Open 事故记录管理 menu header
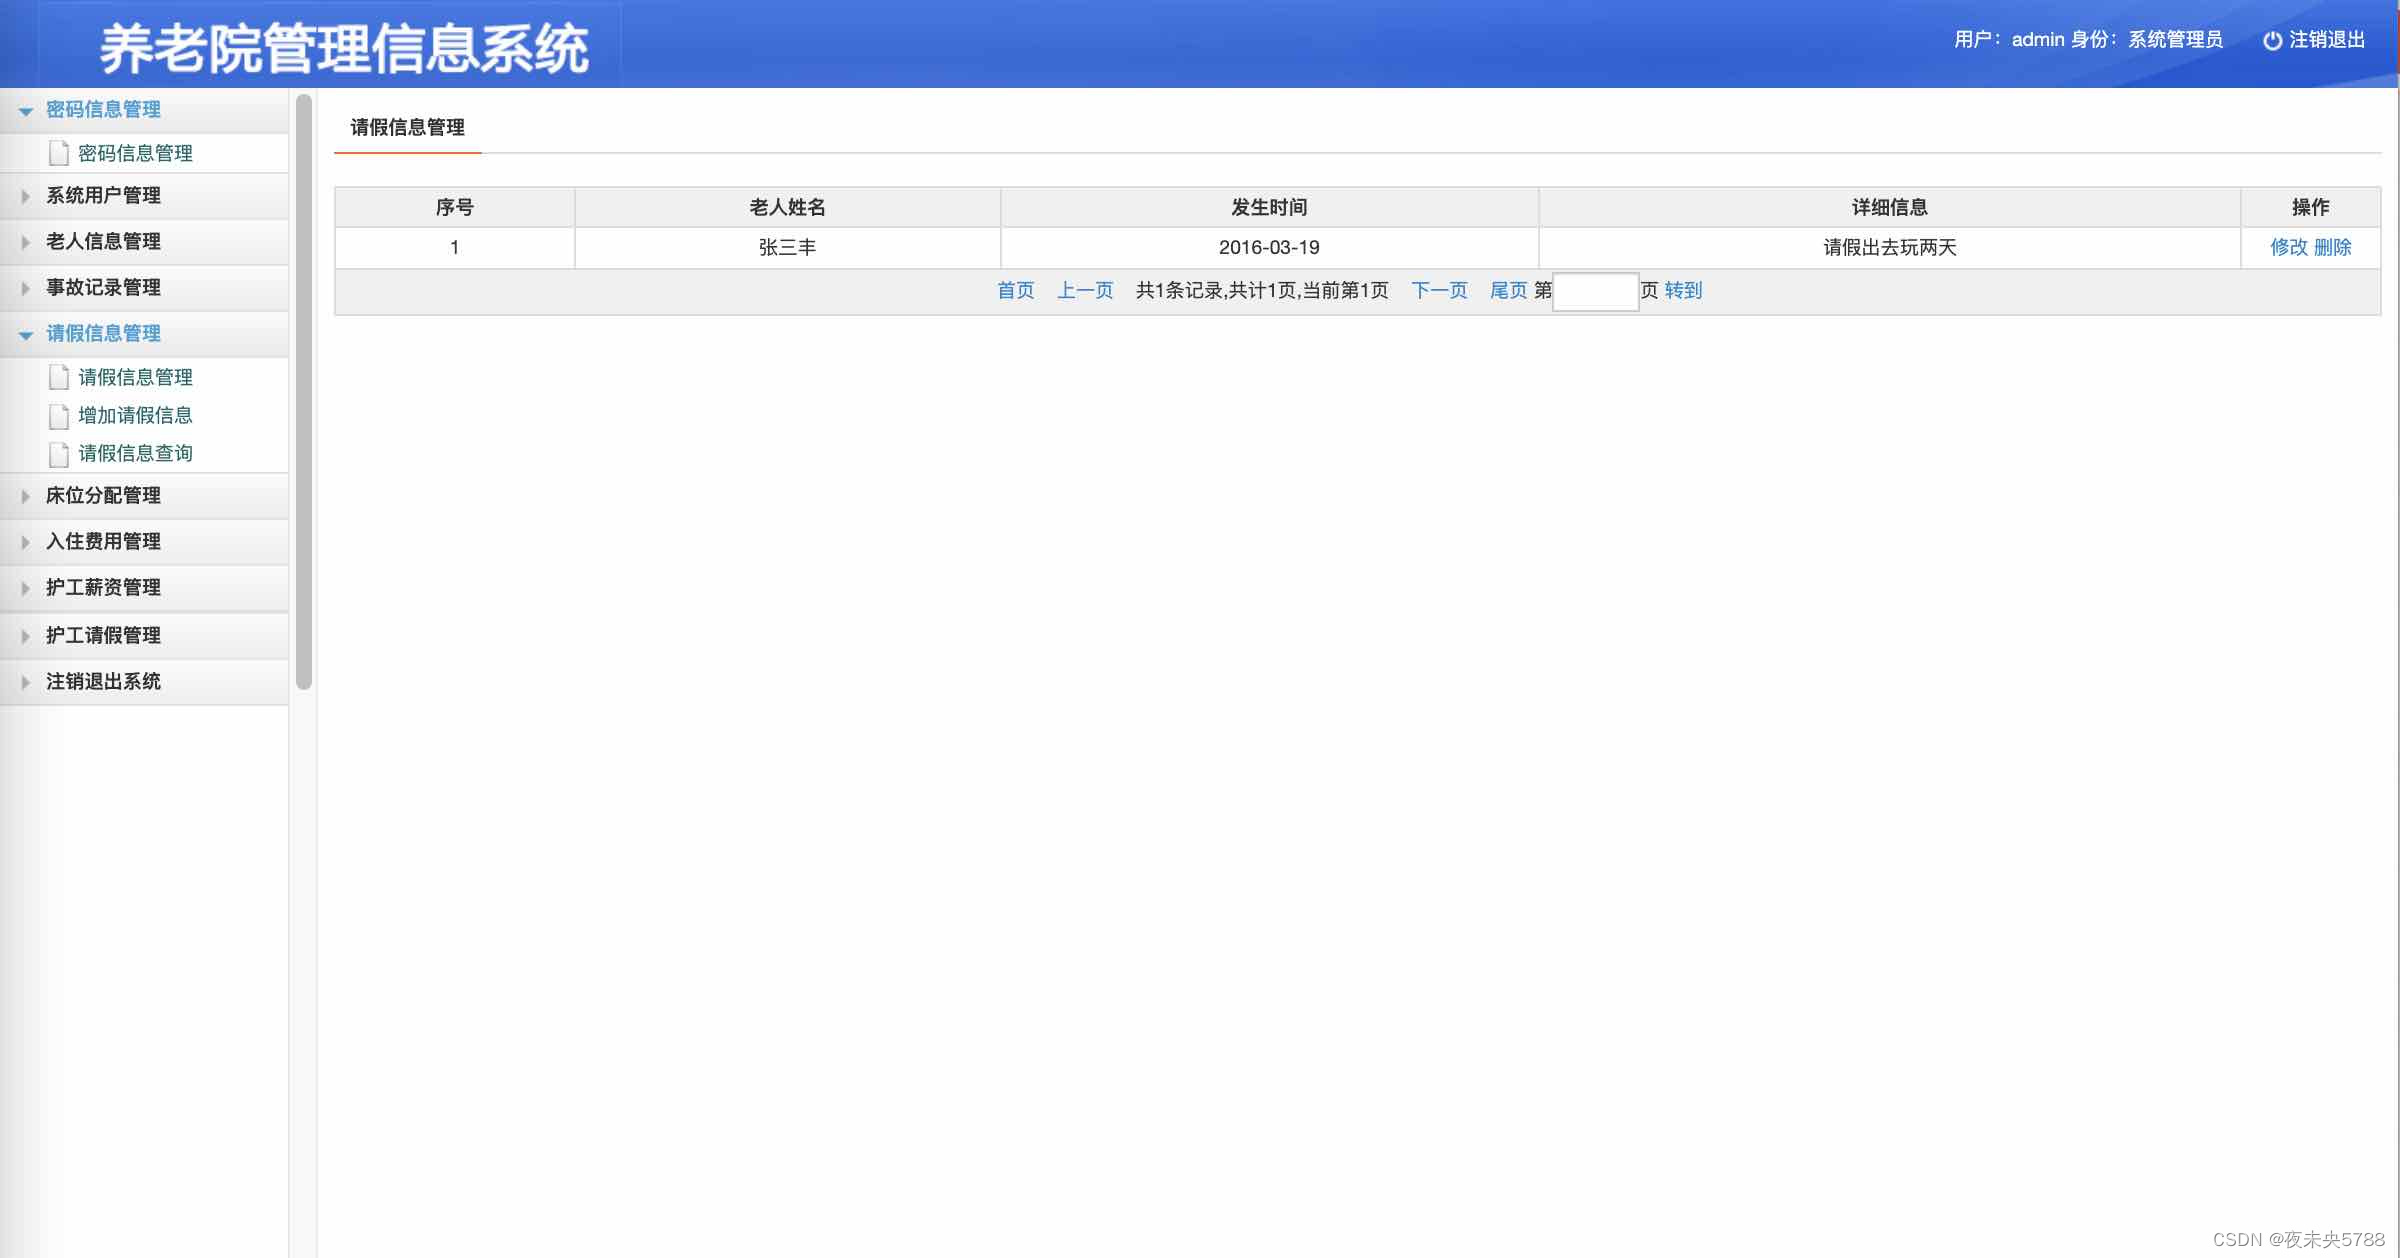The height and width of the screenshot is (1258, 2400). point(144,288)
